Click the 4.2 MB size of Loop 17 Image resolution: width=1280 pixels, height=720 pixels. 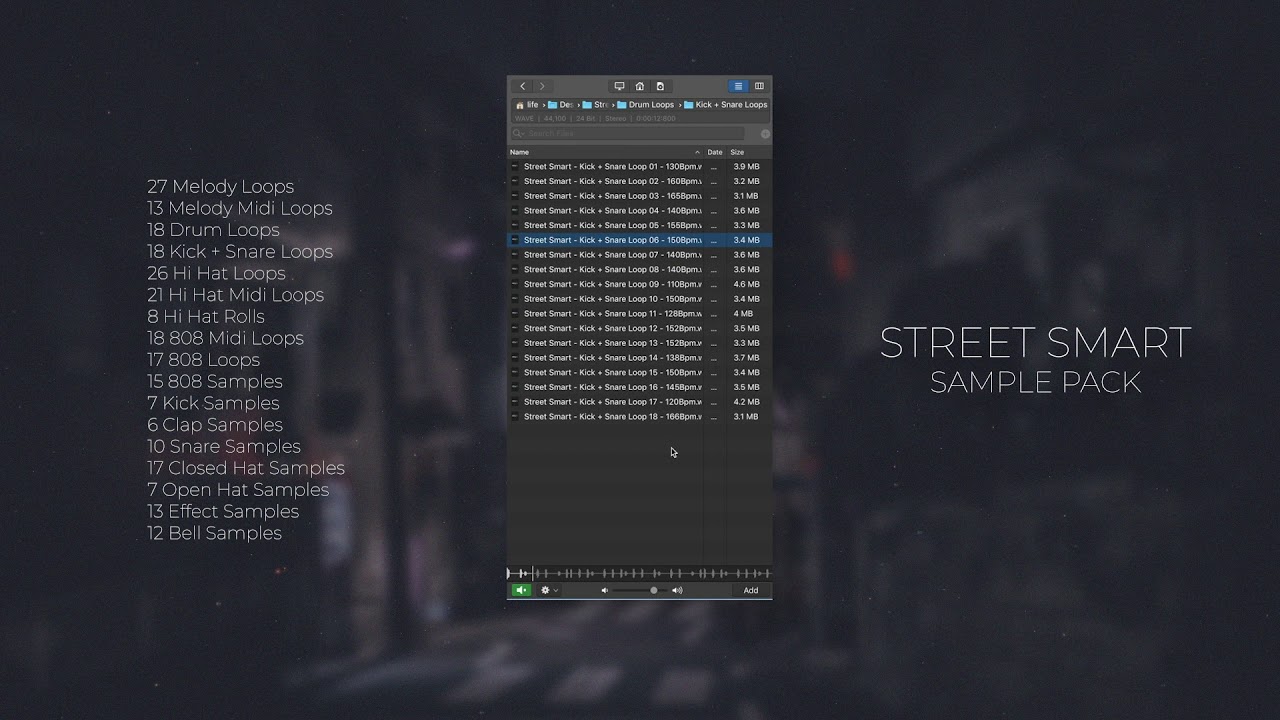[x=746, y=401]
